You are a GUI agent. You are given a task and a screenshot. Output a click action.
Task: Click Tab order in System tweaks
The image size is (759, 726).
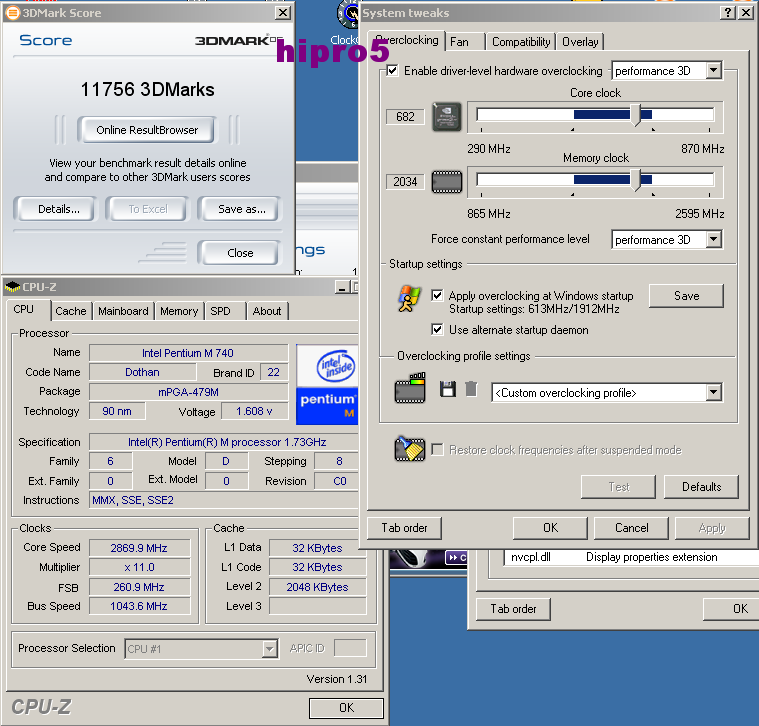[404, 528]
